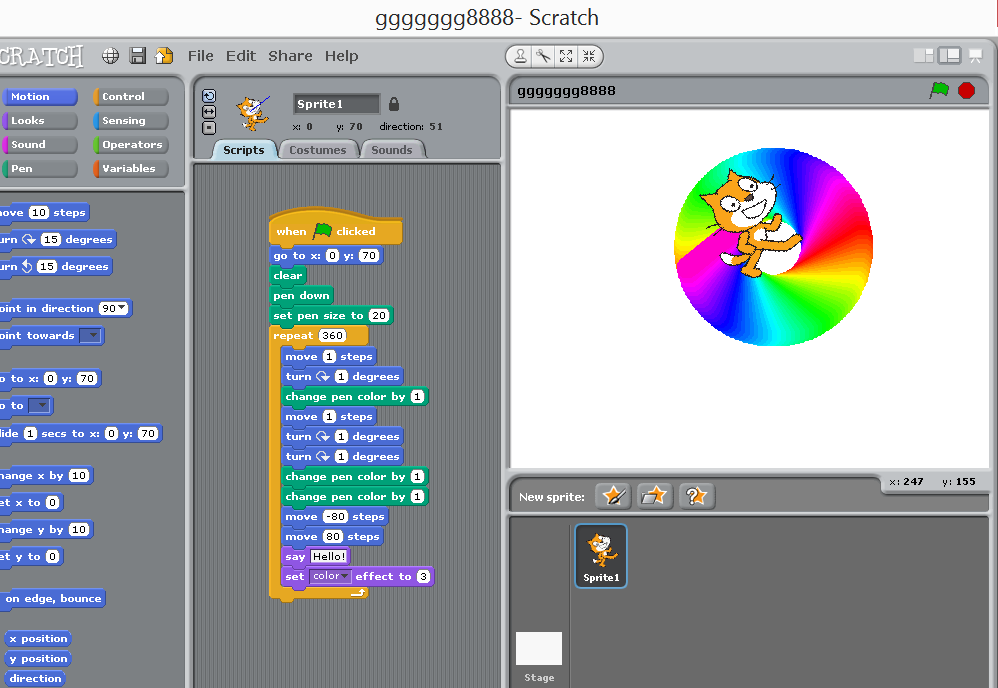Select the Operators block category
This screenshot has width=998, height=688.
[x=130, y=144]
